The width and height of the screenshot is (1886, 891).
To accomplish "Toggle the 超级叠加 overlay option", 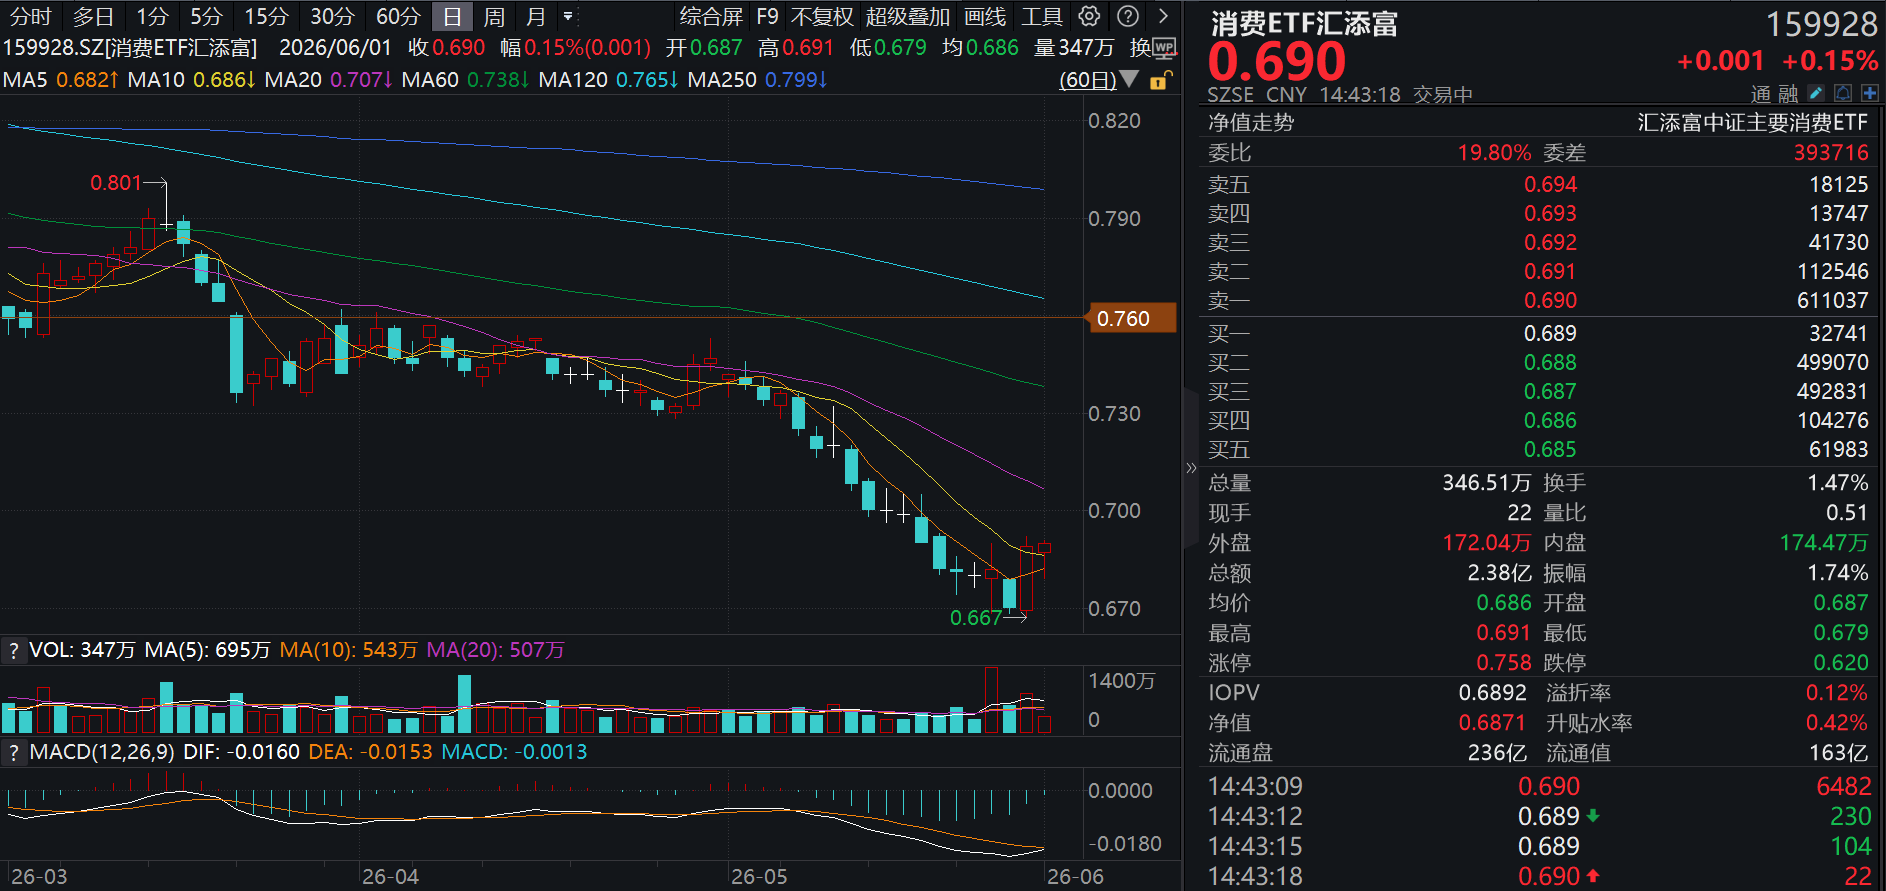I will [908, 16].
